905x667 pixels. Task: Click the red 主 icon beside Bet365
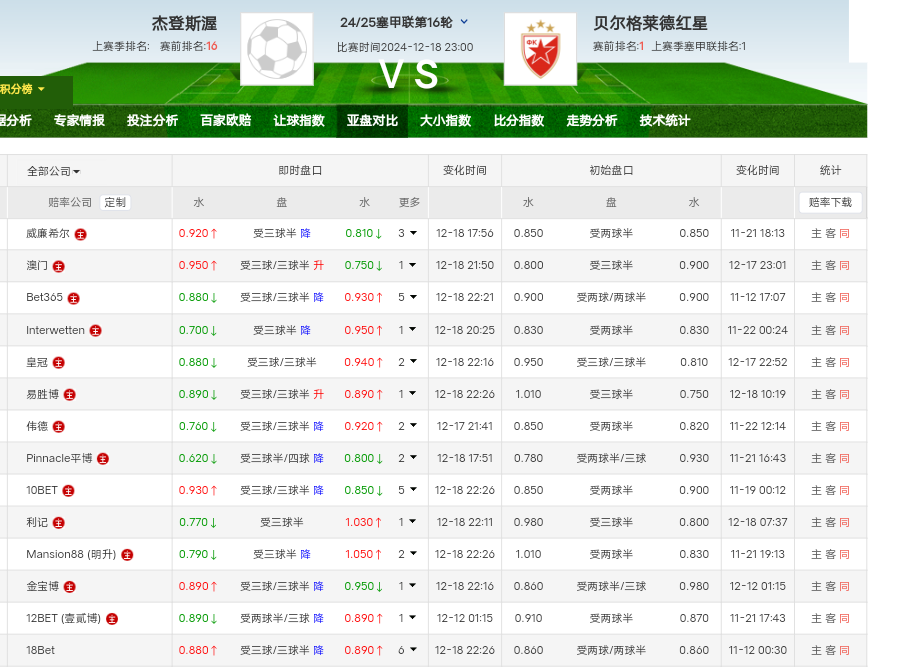click(73, 298)
